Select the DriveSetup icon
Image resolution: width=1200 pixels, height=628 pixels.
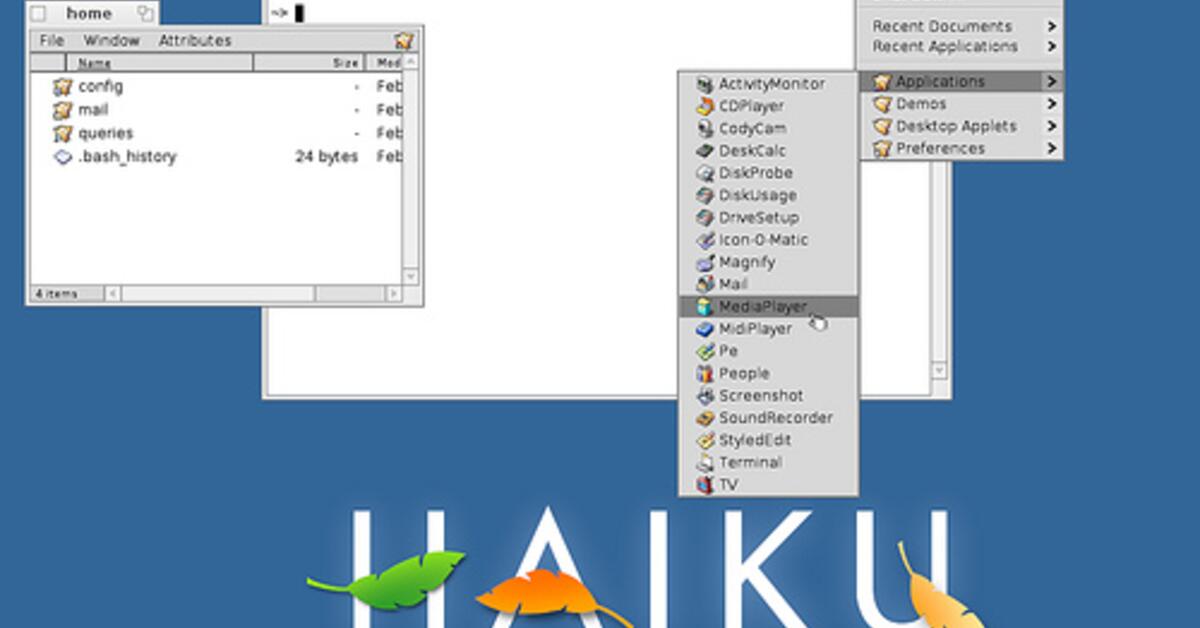coord(704,218)
